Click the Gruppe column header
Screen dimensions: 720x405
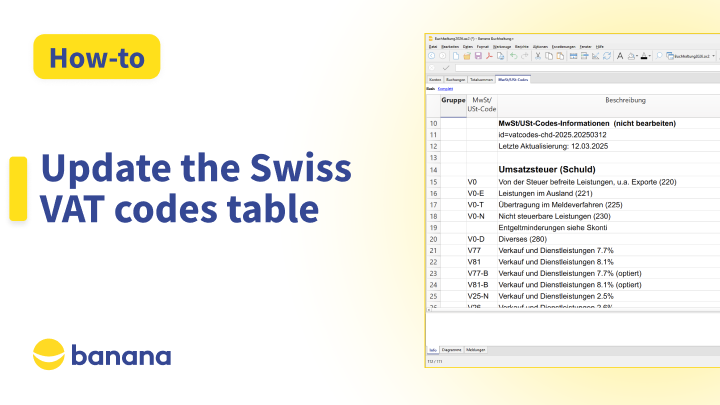tap(453, 106)
